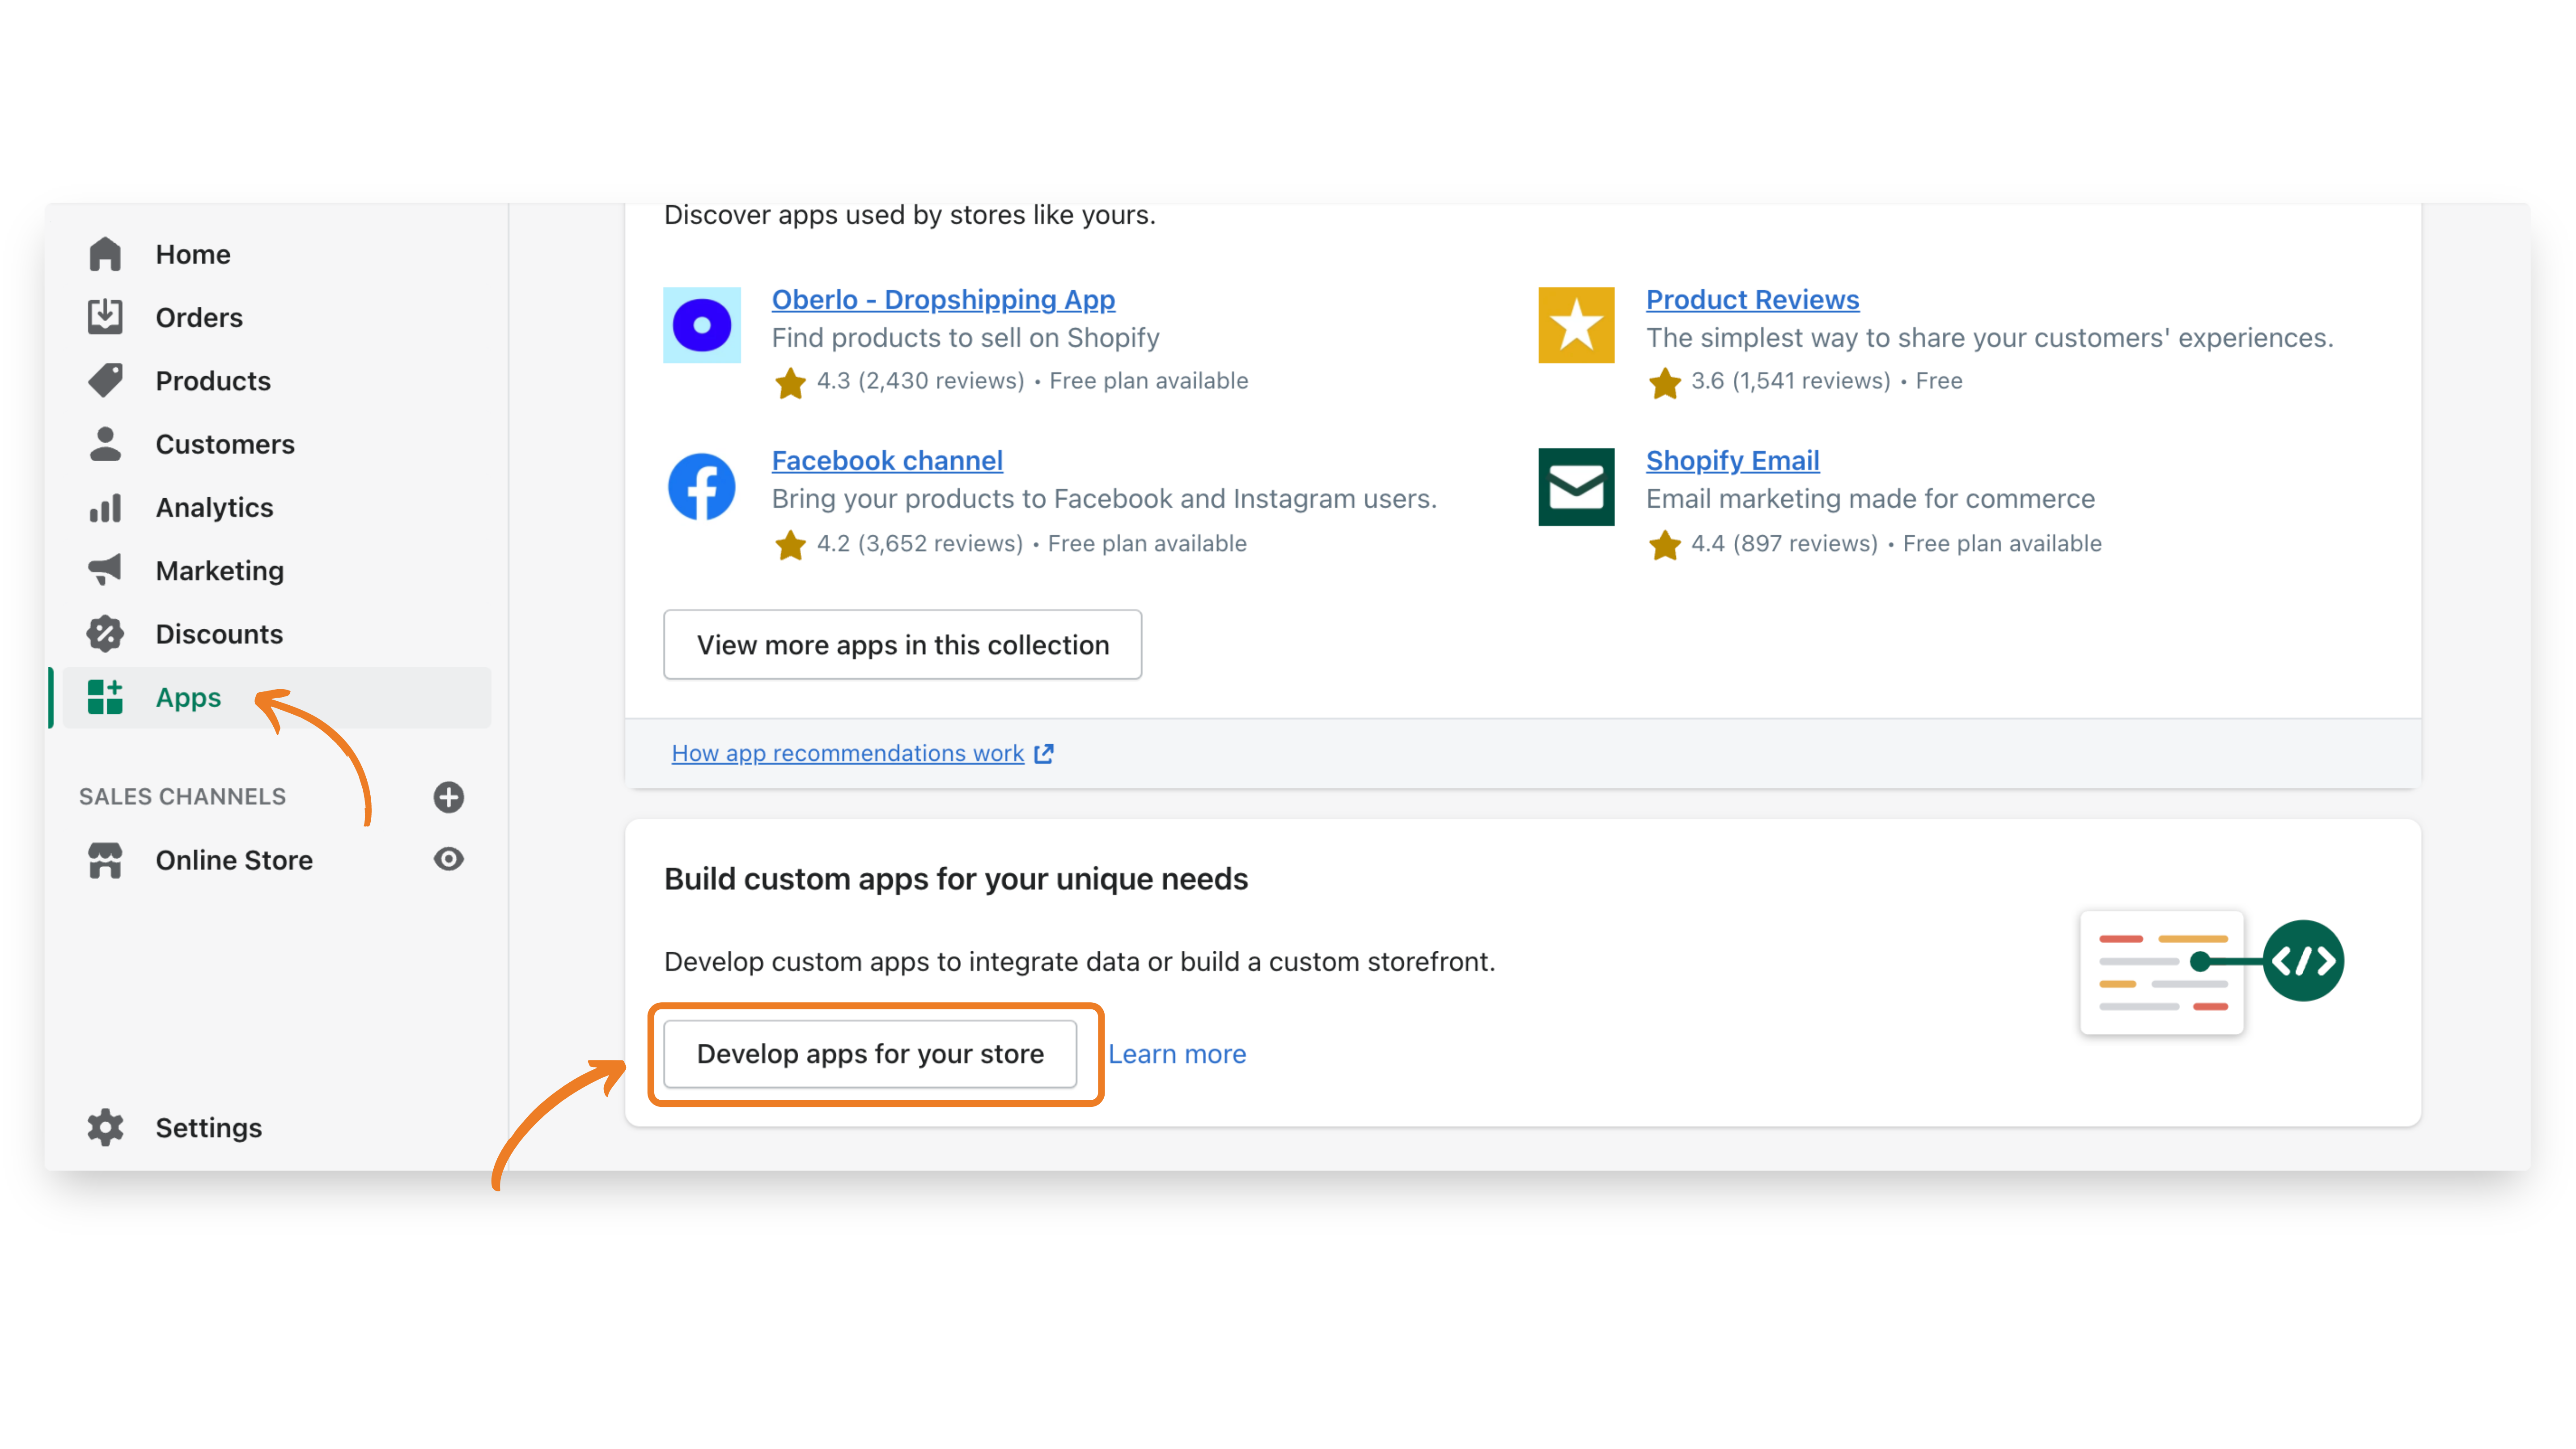Click the Products tag icon
This screenshot has width=2576, height=1449.
[x=105, y=380]
